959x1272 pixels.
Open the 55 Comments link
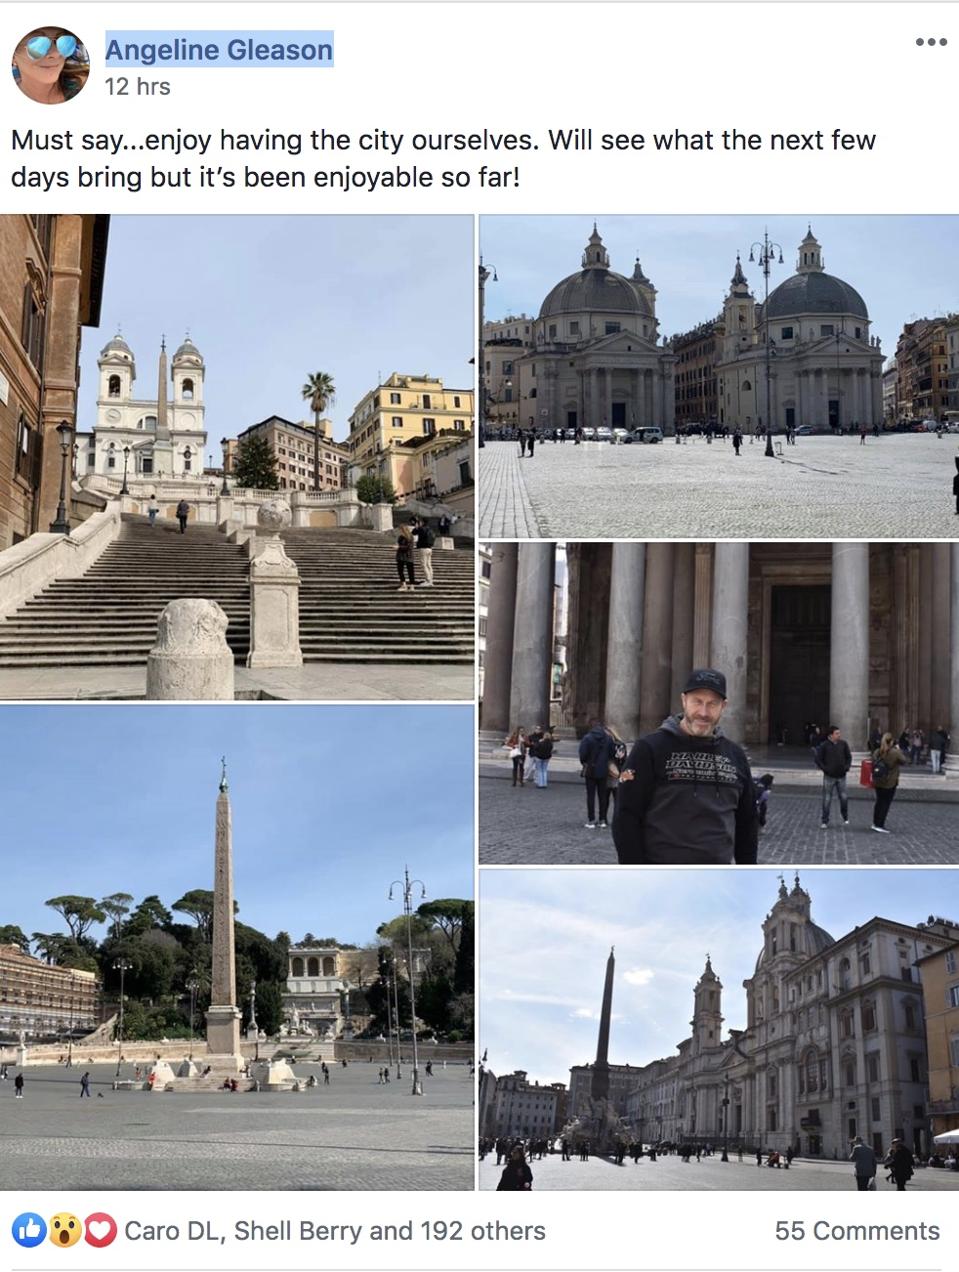(857, 1231)
